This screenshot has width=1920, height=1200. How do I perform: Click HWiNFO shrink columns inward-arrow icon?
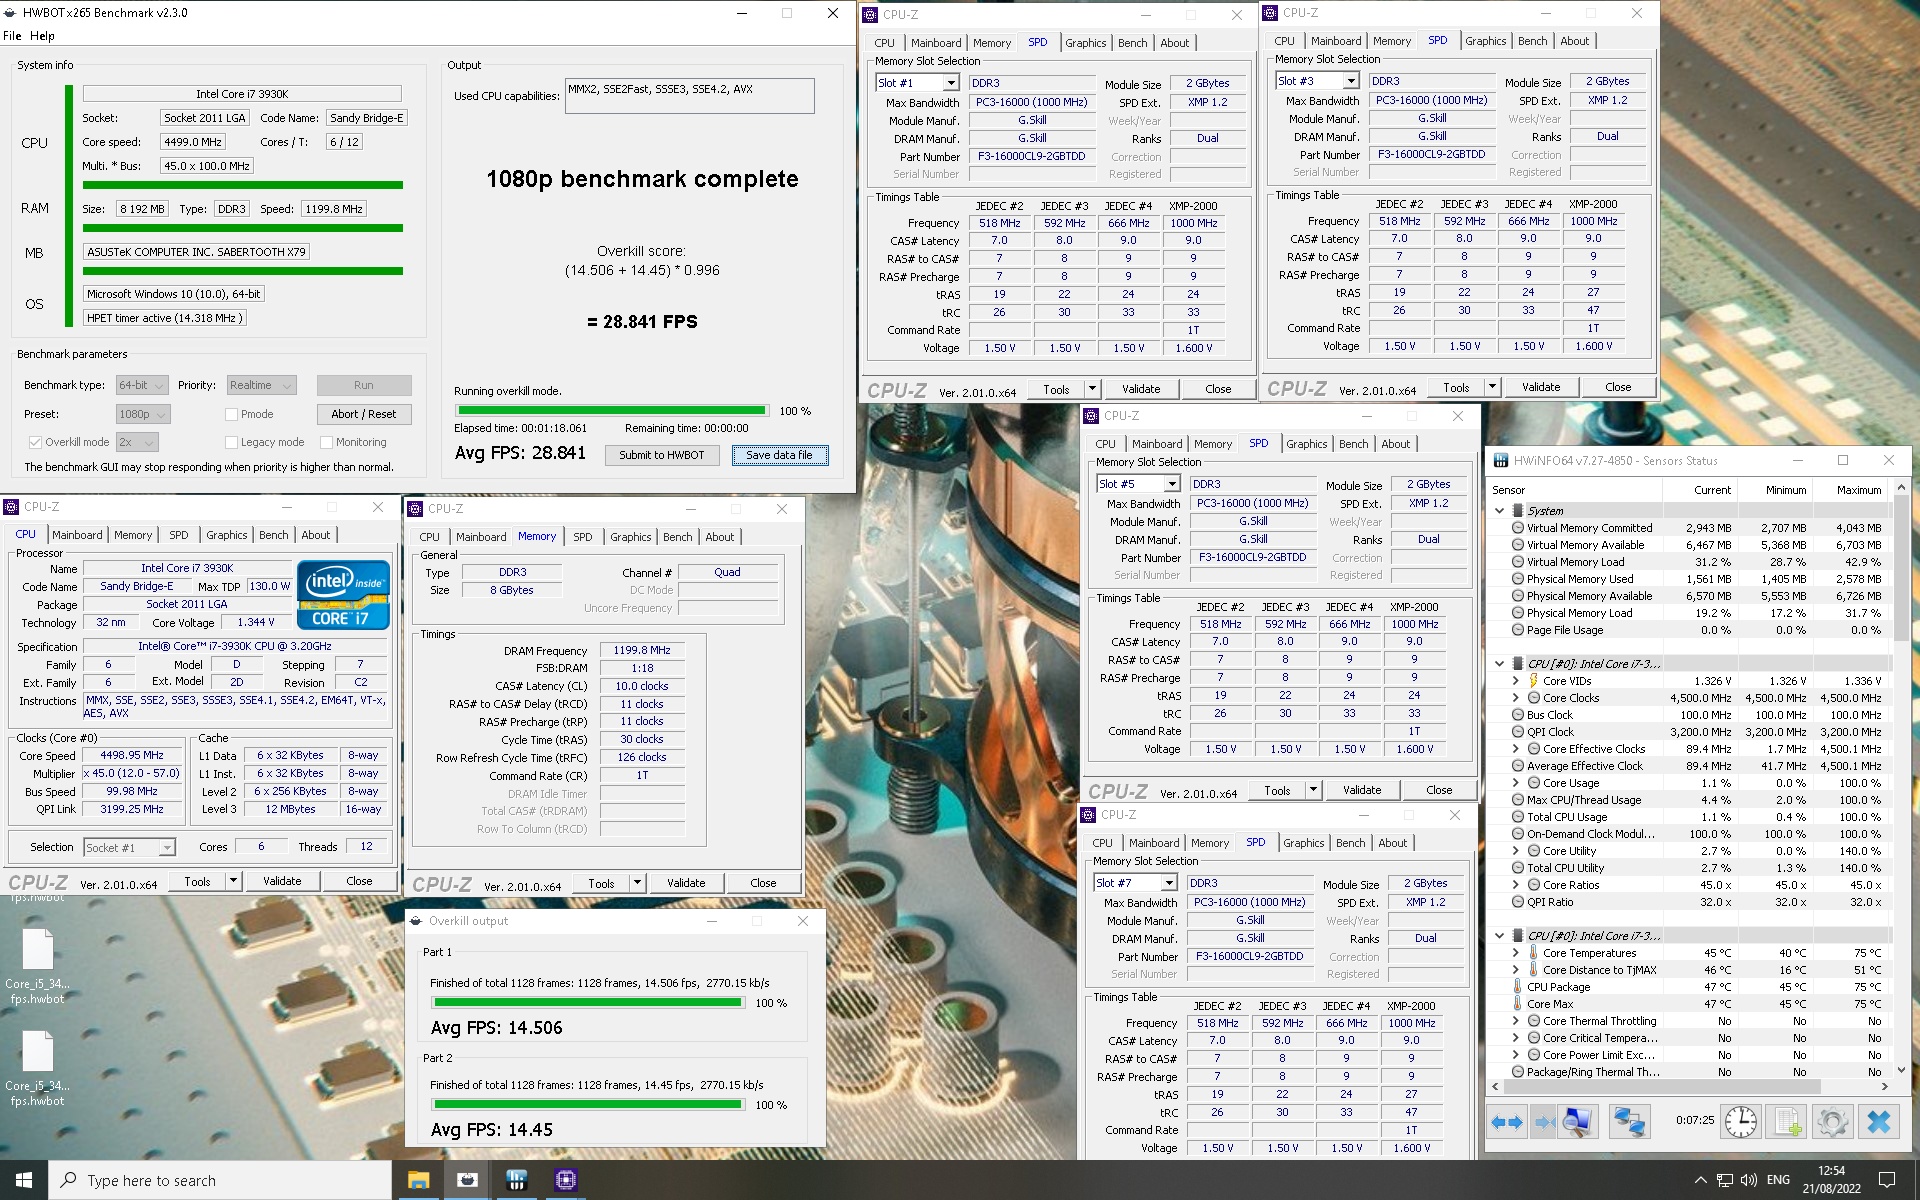(1544, 1122)
